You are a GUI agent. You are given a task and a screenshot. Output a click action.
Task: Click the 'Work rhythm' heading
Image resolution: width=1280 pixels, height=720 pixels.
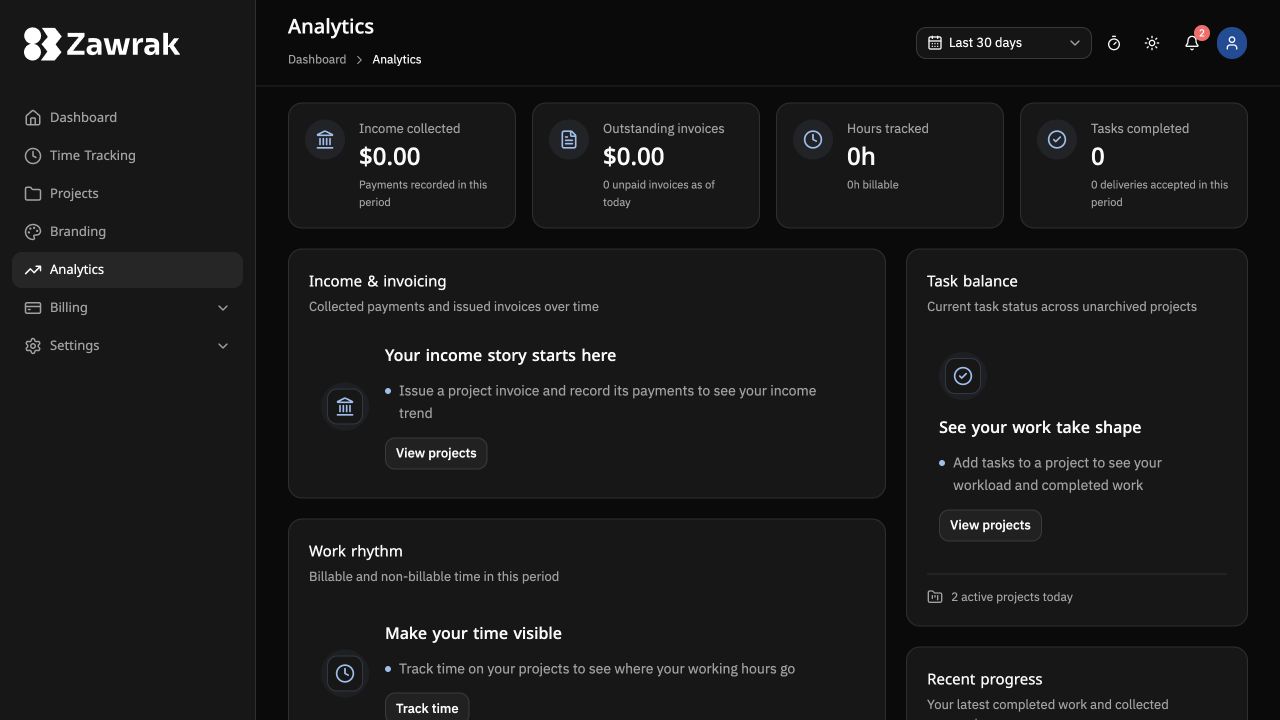click(356, 551)
